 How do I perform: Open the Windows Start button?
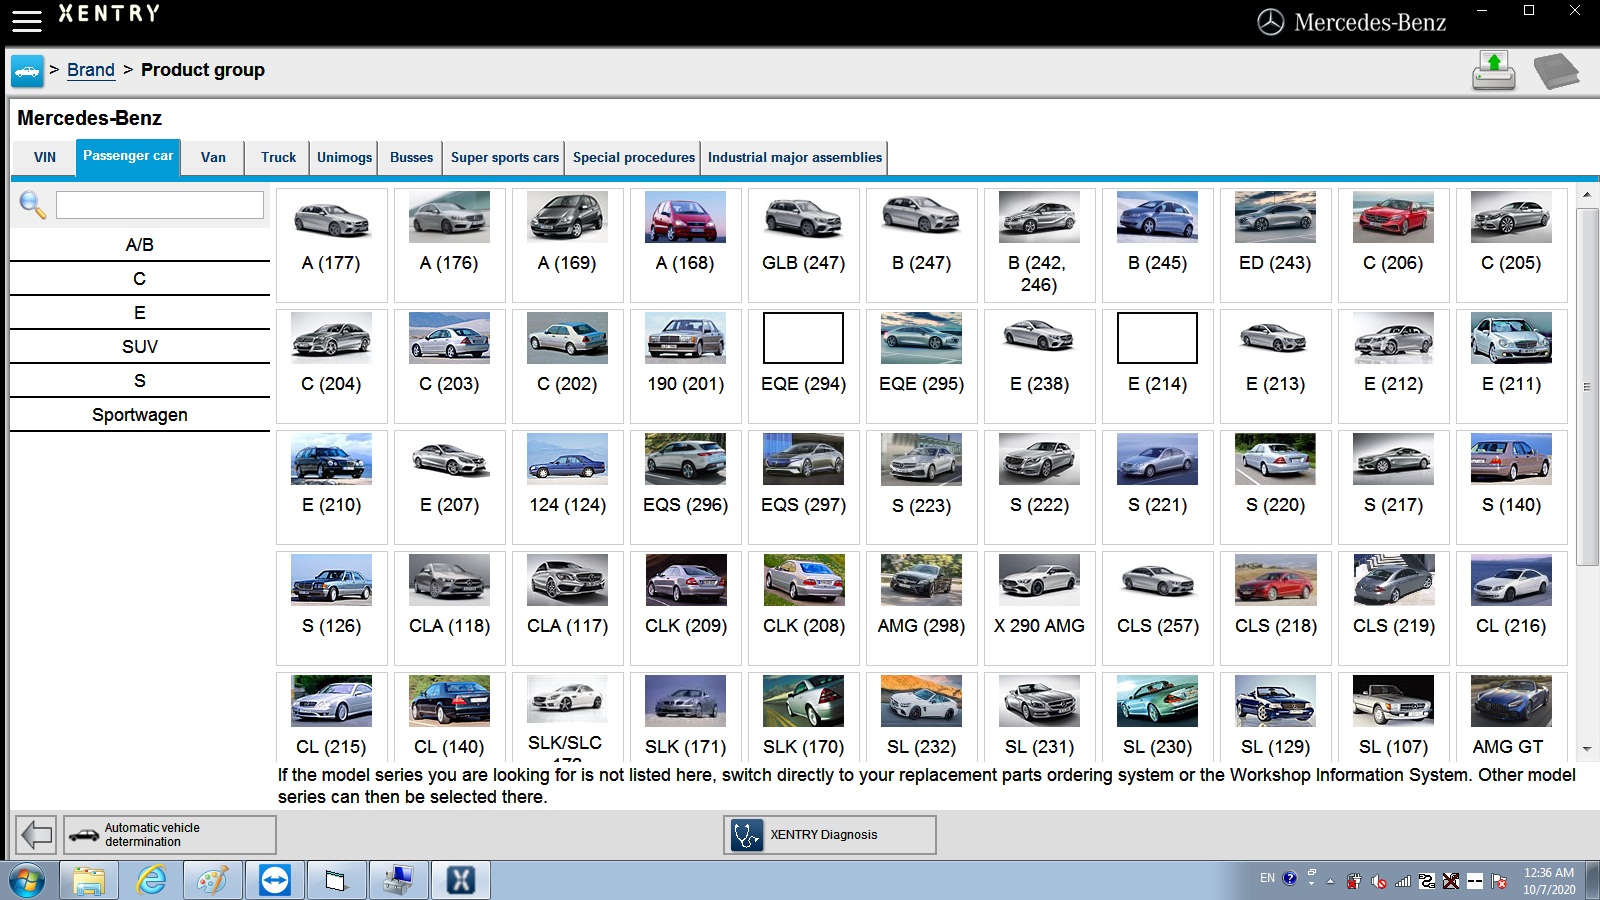coord(27,881)
